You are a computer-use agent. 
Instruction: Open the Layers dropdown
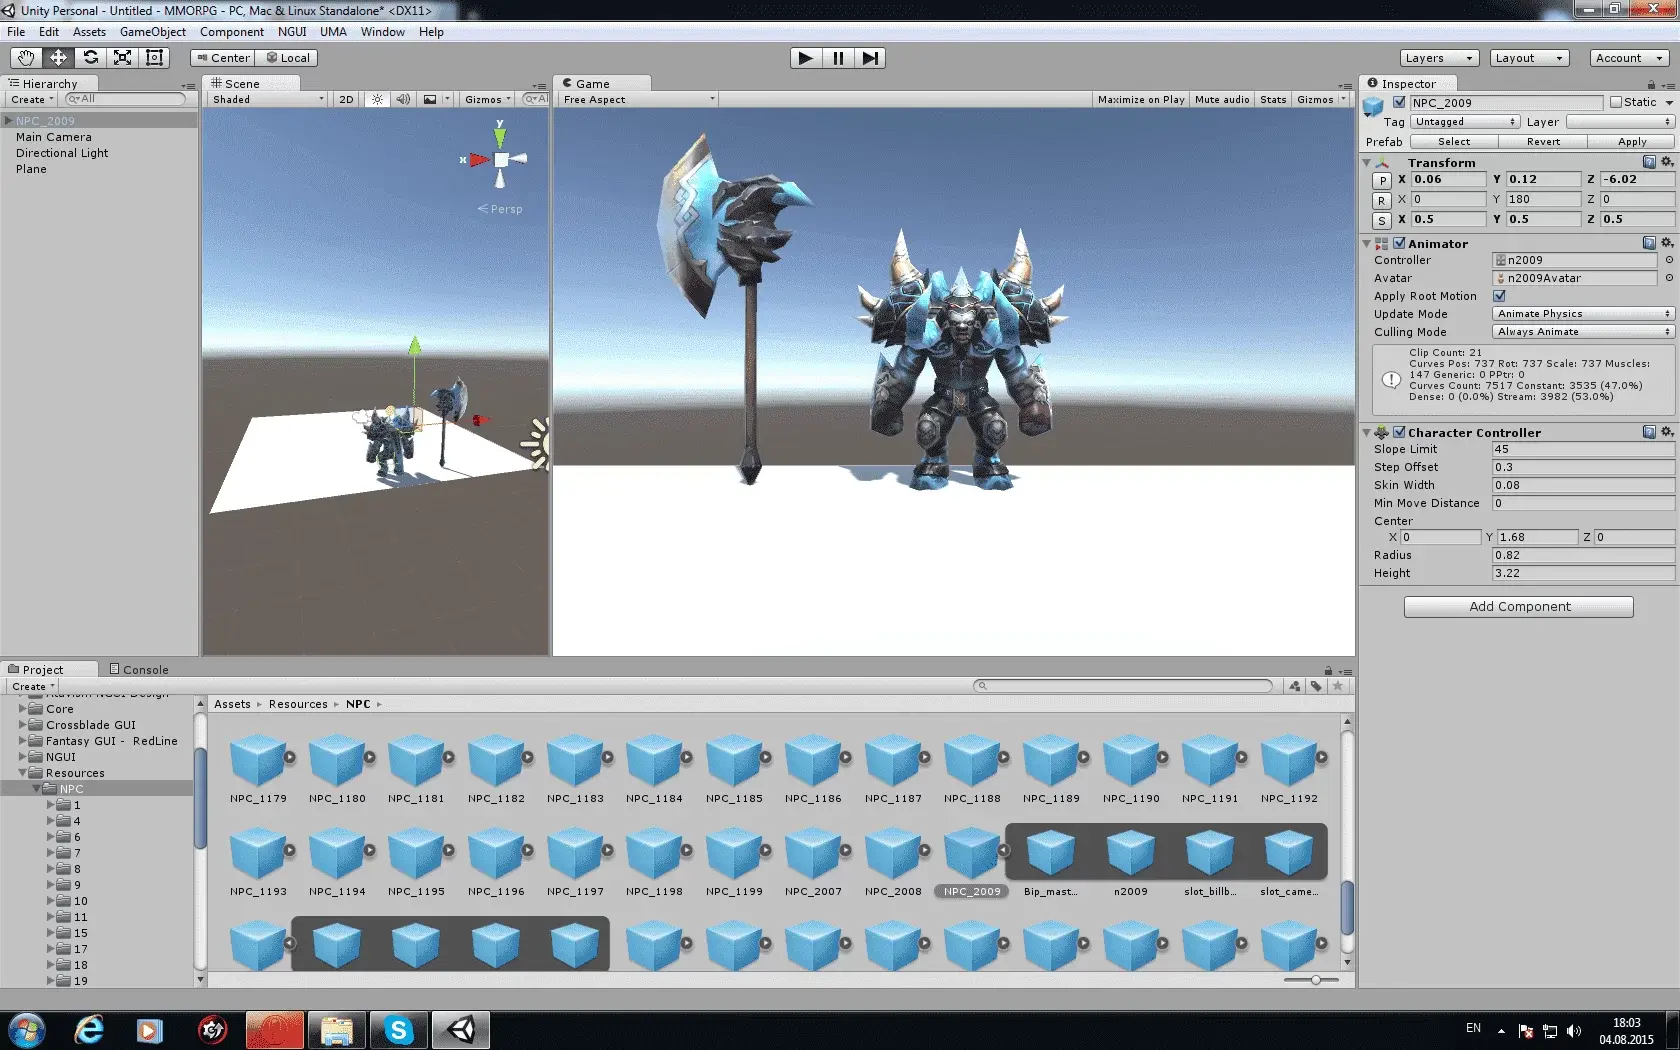pyautogui.click(x=1439, y=58)
